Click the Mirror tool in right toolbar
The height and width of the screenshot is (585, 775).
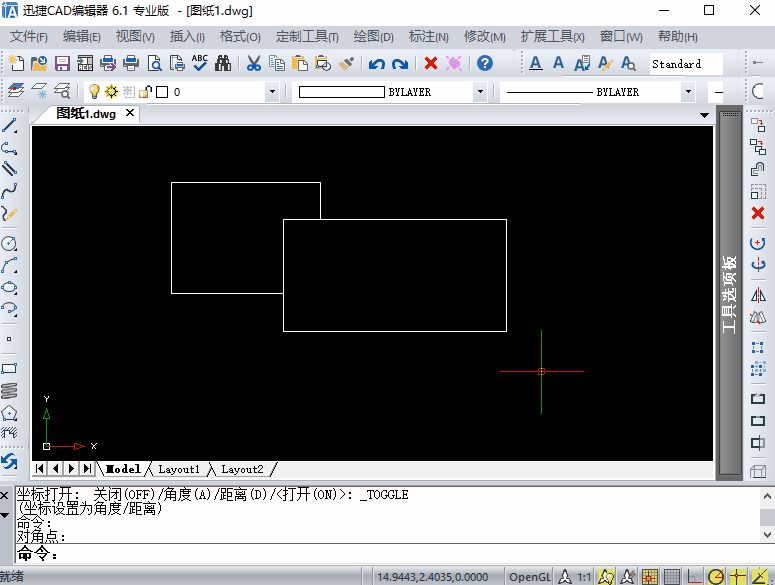(x=758, y=295)
